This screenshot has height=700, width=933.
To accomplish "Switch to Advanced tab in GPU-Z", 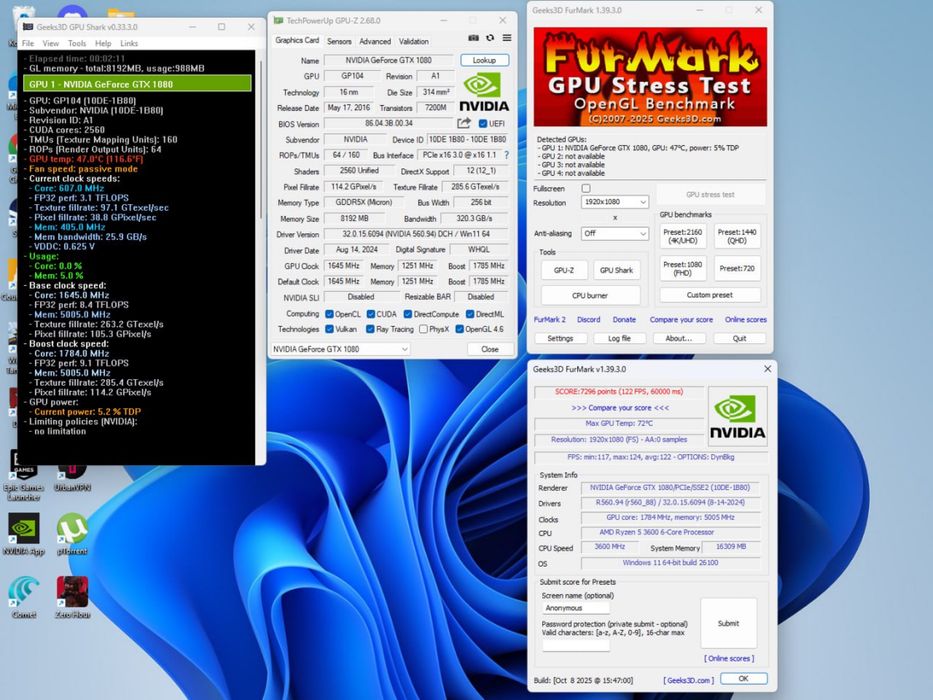I will click(x=375, y=41).
